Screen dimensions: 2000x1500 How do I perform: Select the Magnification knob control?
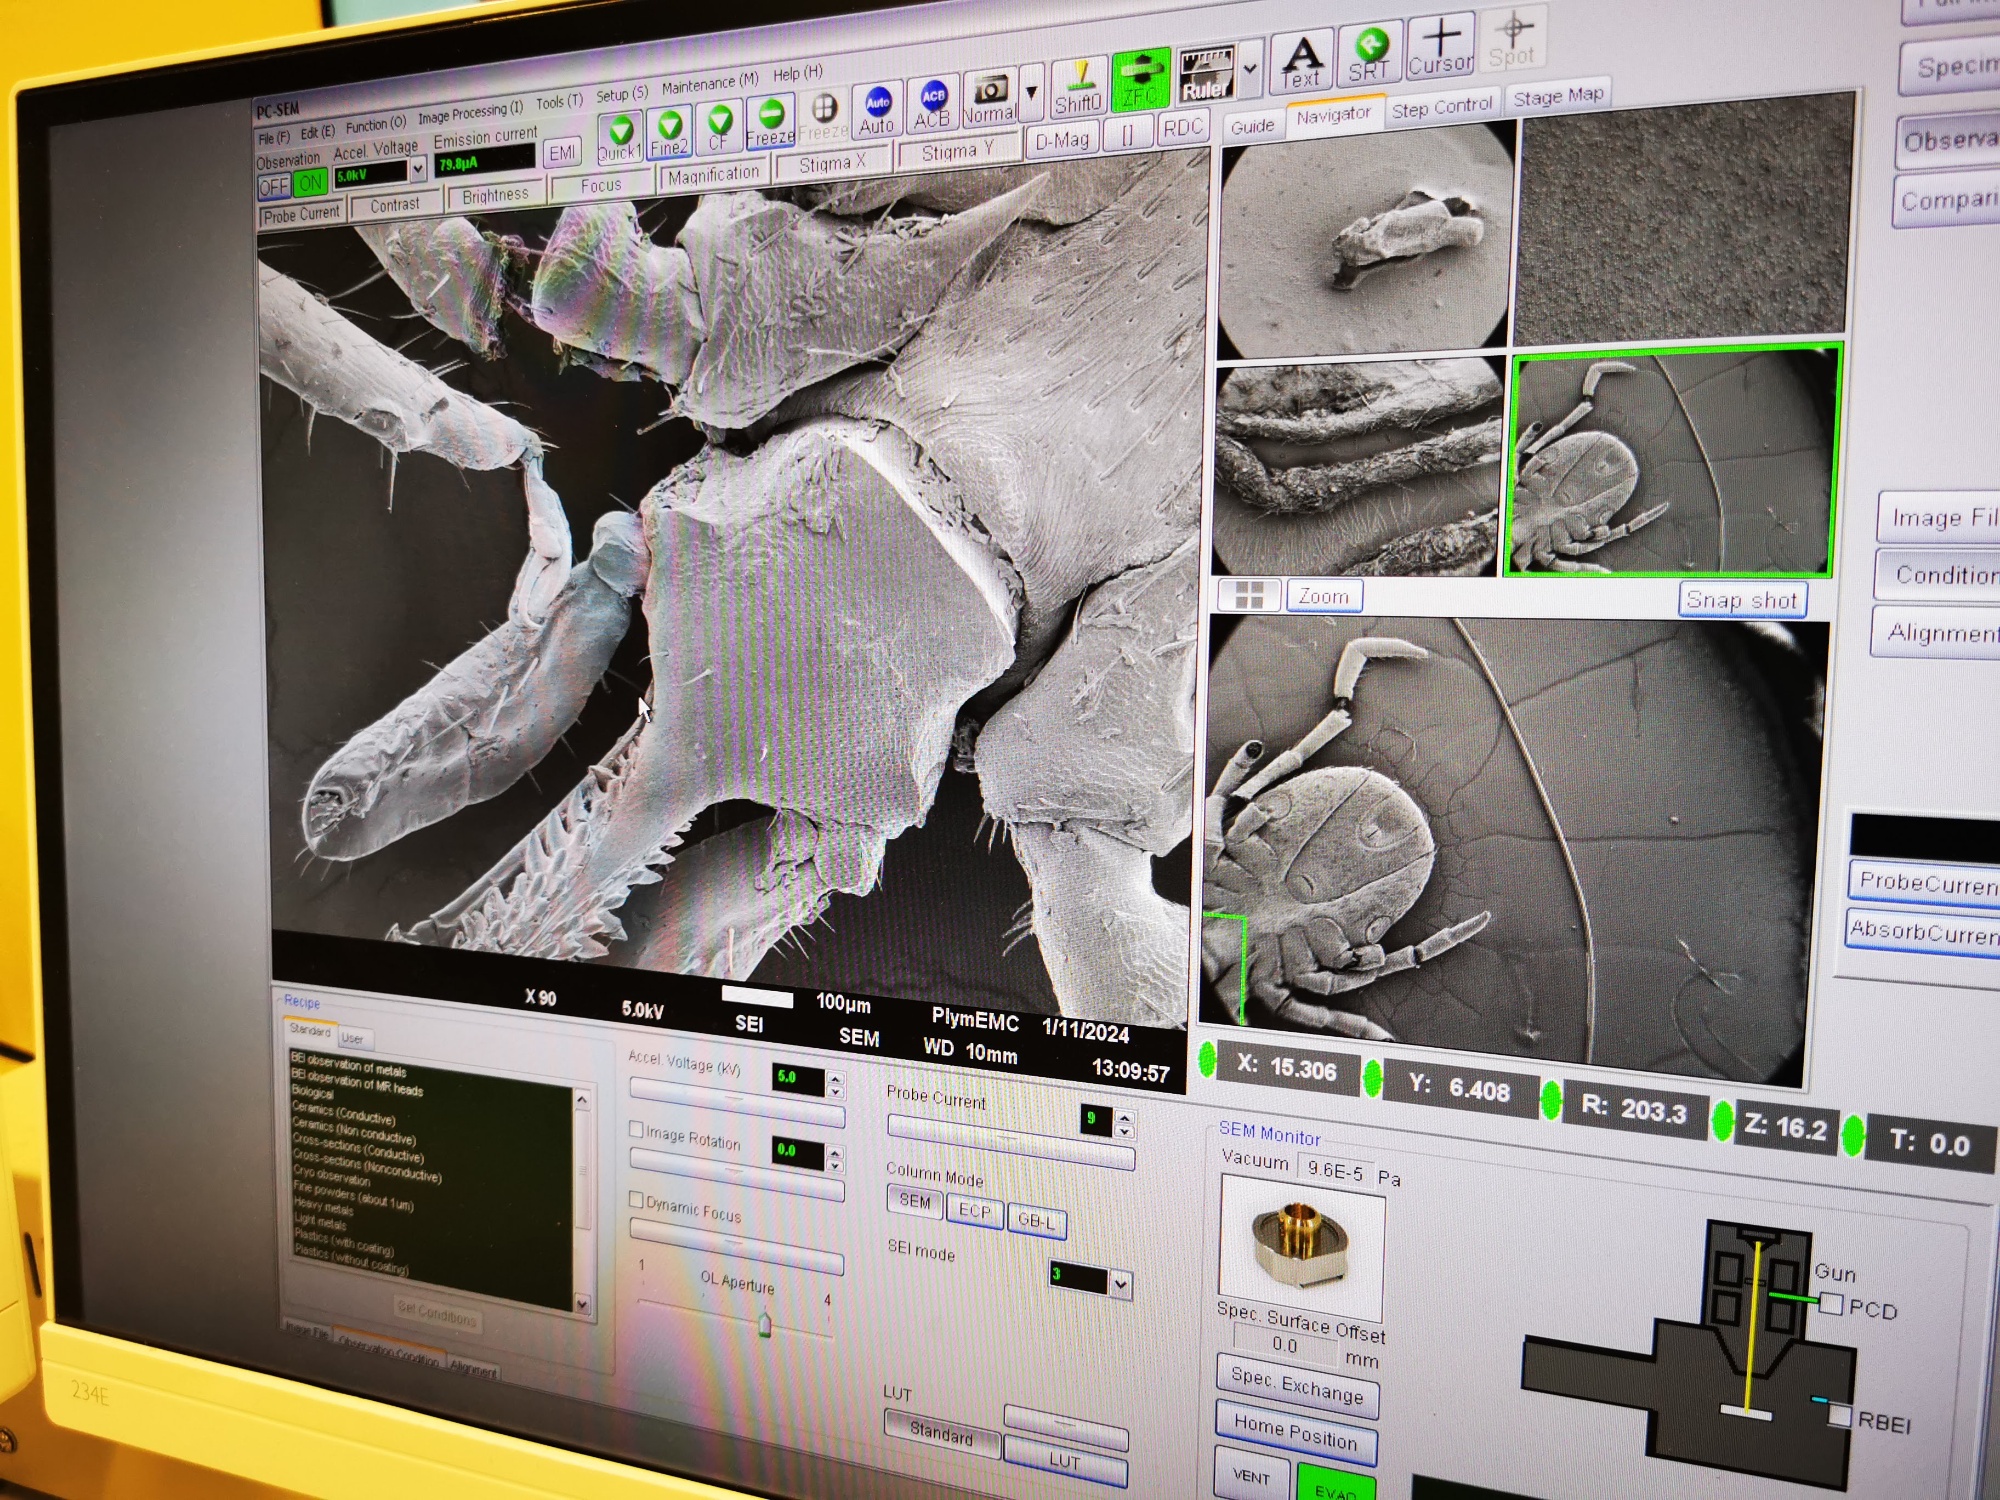tap(714, 174)
